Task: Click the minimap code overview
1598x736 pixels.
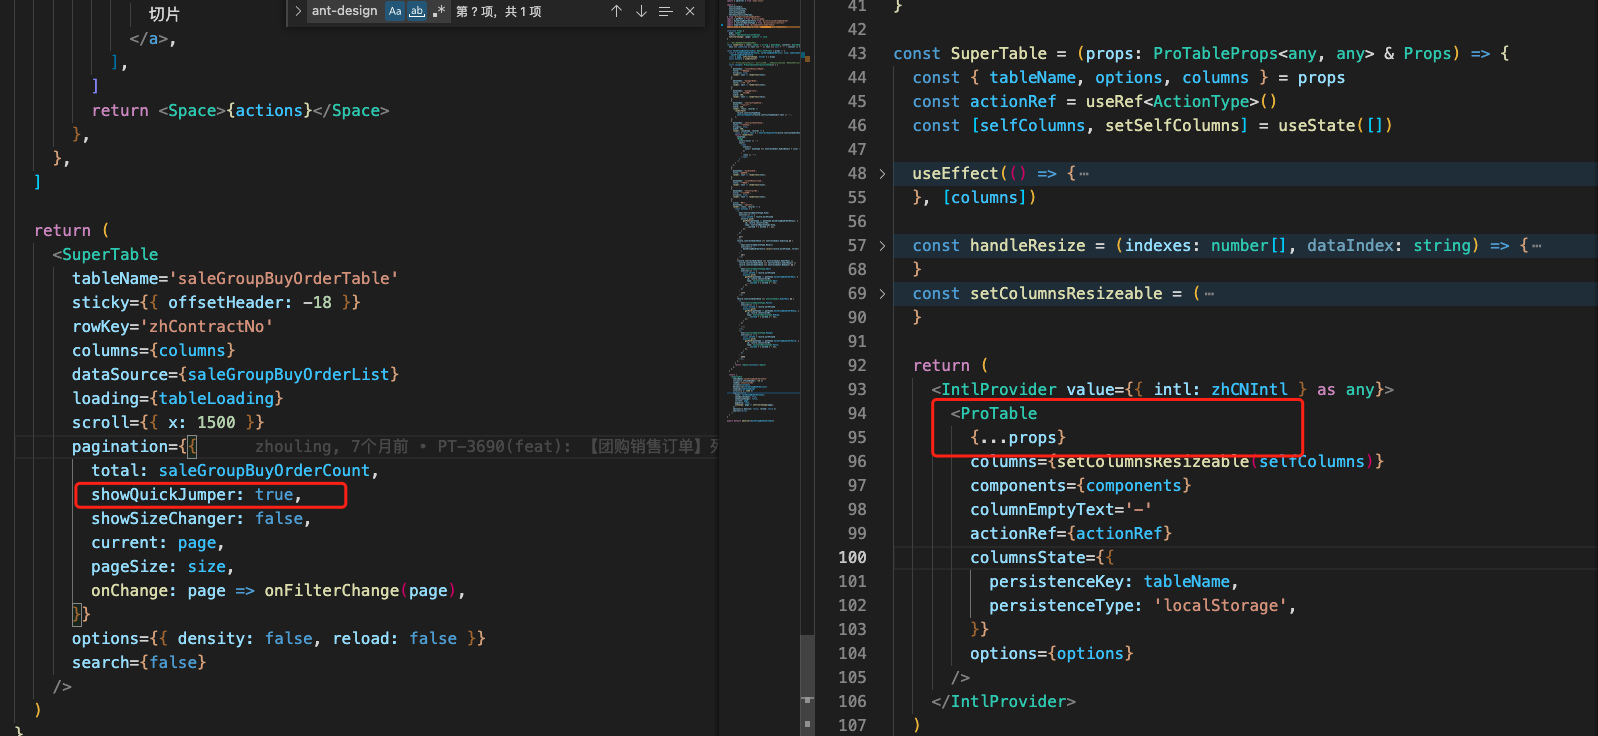Action: (765, 210)
